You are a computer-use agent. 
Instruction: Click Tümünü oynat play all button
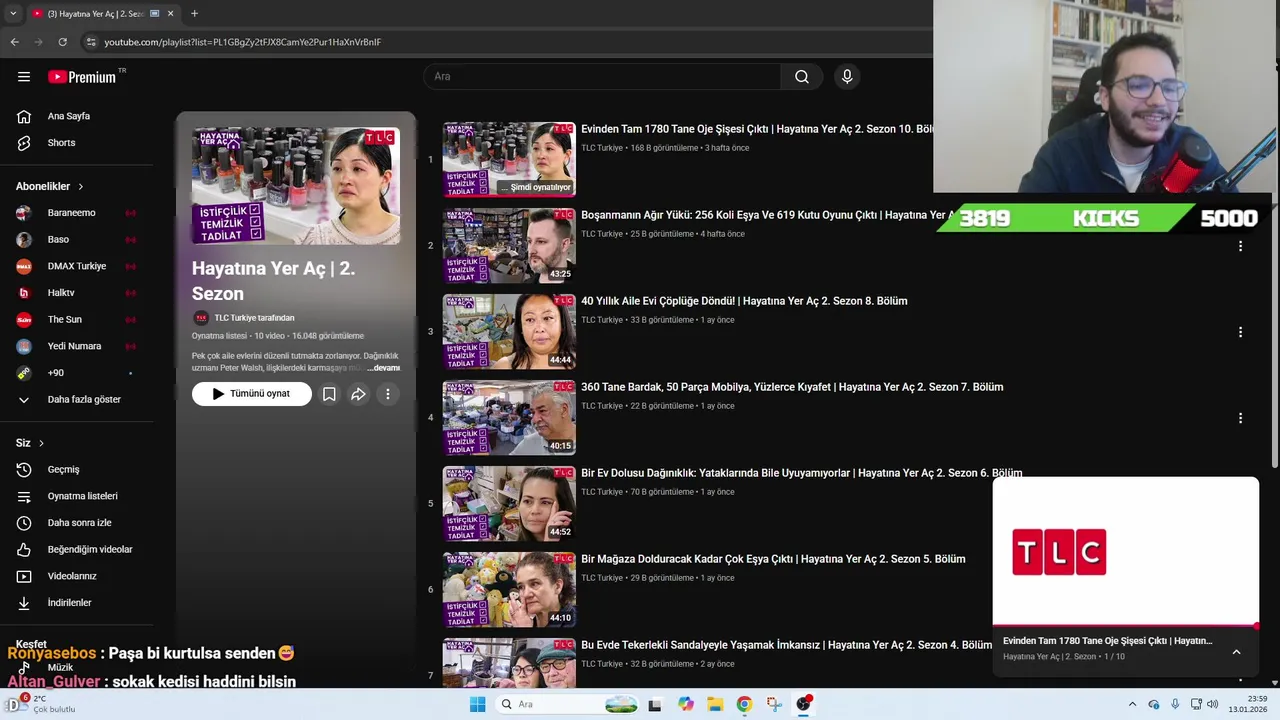(252, 394)
